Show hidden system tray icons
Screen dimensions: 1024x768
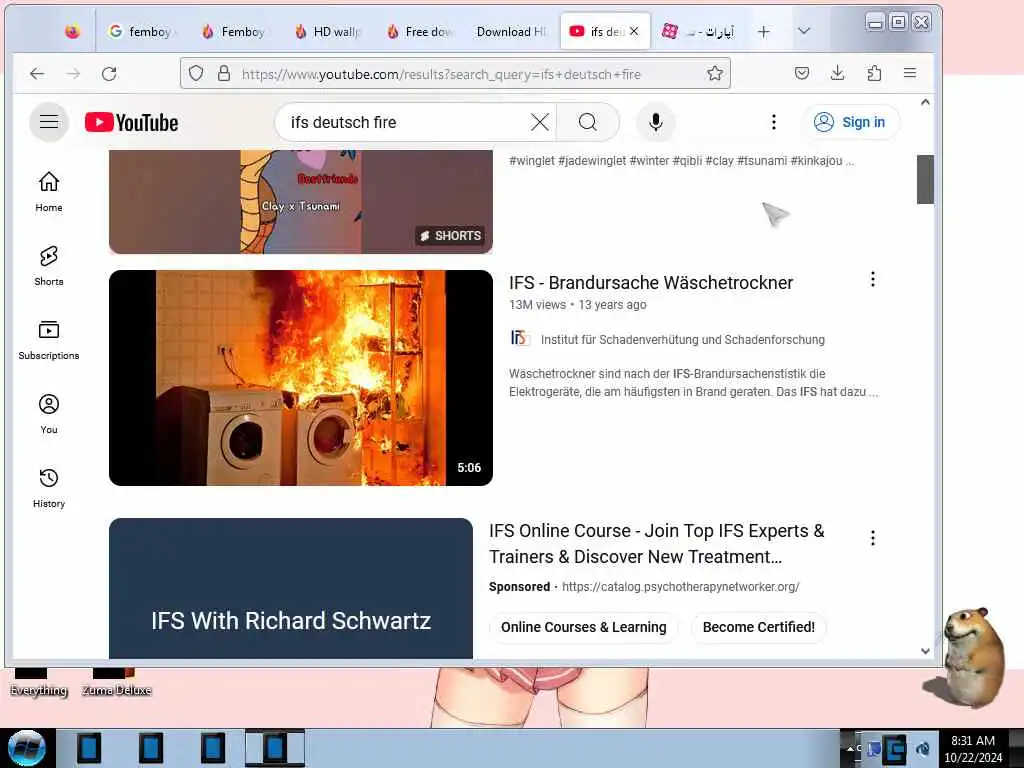click(850, 748)
